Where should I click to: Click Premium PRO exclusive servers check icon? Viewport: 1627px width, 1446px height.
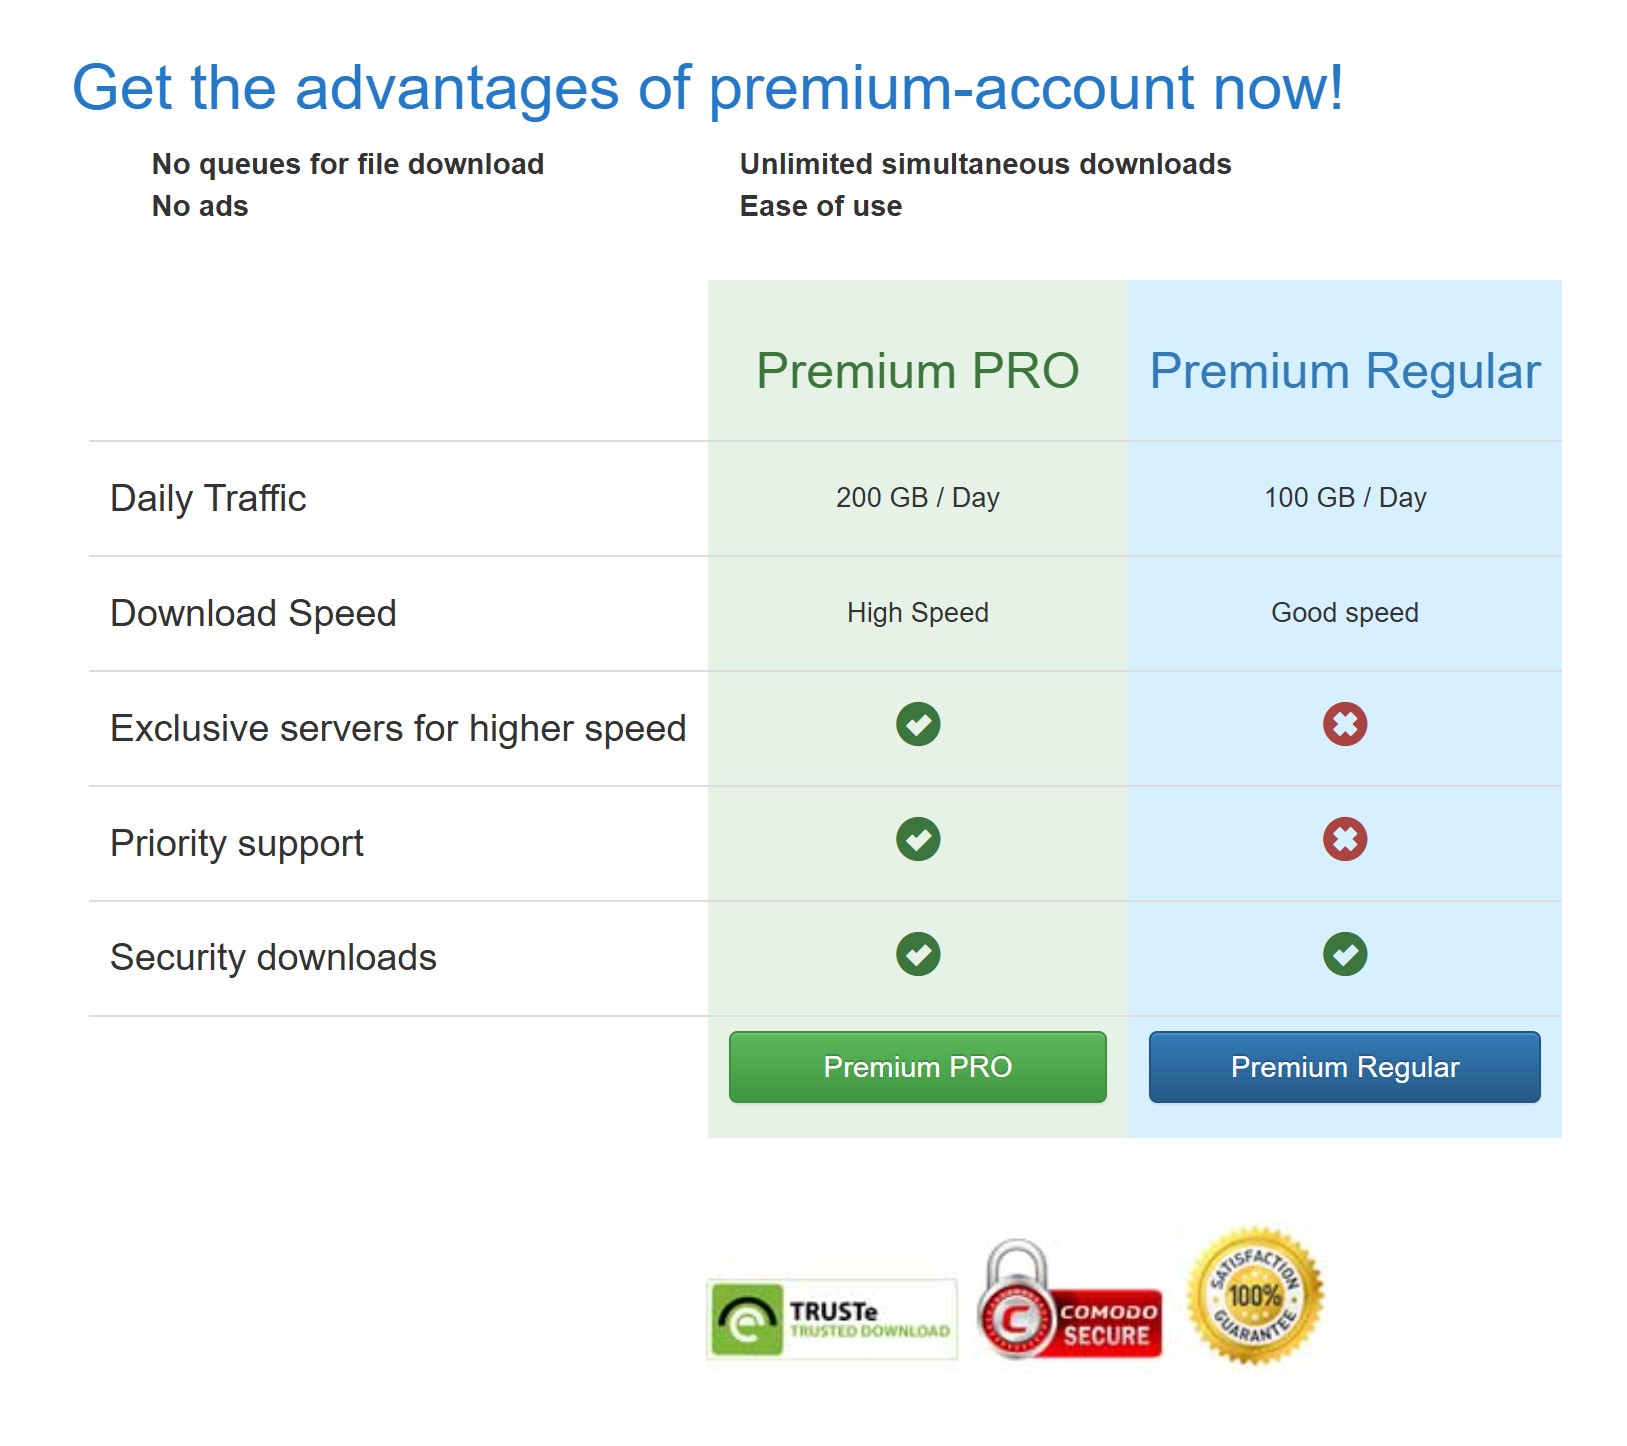(918, 724)
